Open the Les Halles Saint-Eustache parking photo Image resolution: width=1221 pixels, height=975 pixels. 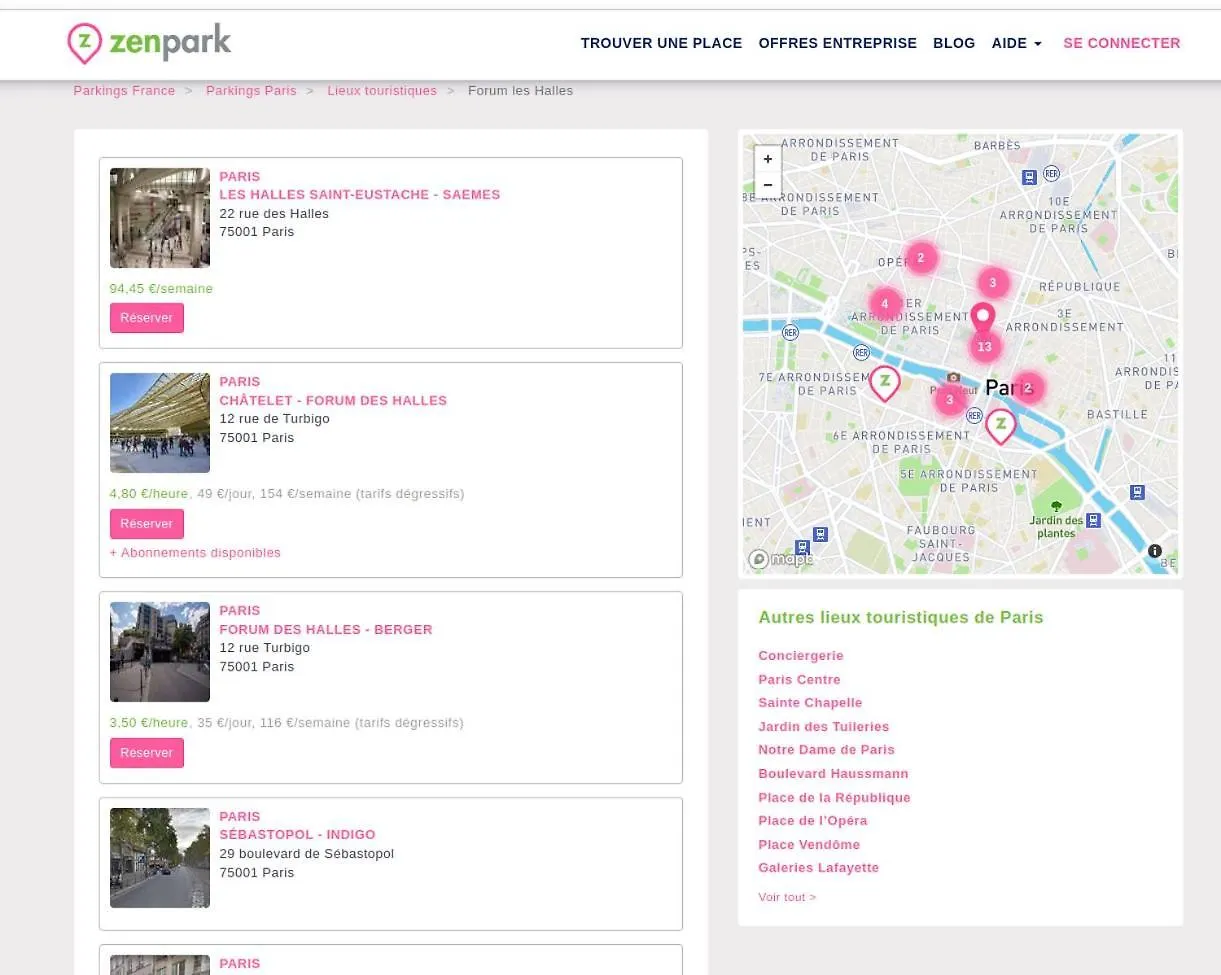click(160, 218)
